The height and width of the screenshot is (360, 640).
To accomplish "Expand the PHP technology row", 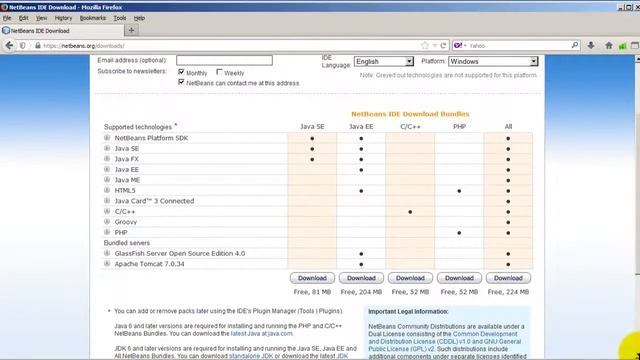I will [107, 232].
